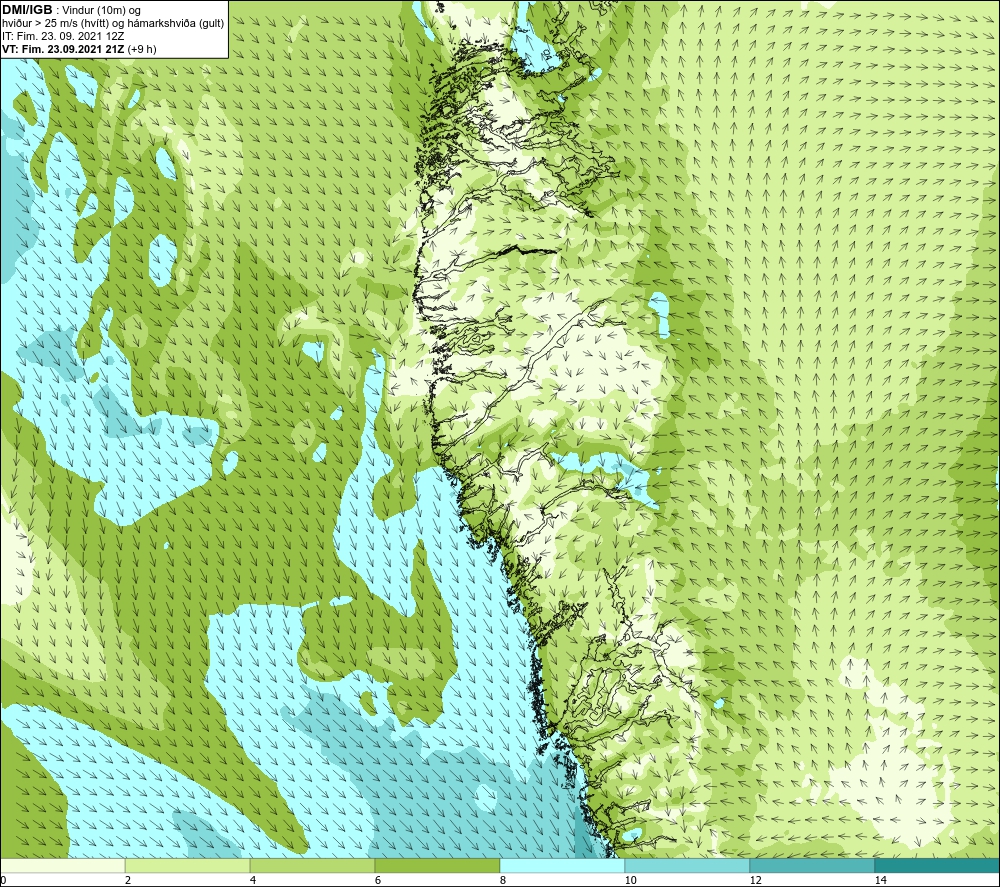Click the "DMI/IGB : Vindur (10m) og" title line
This screenshot has height=887, width=1000.
(x=71, y=10)
